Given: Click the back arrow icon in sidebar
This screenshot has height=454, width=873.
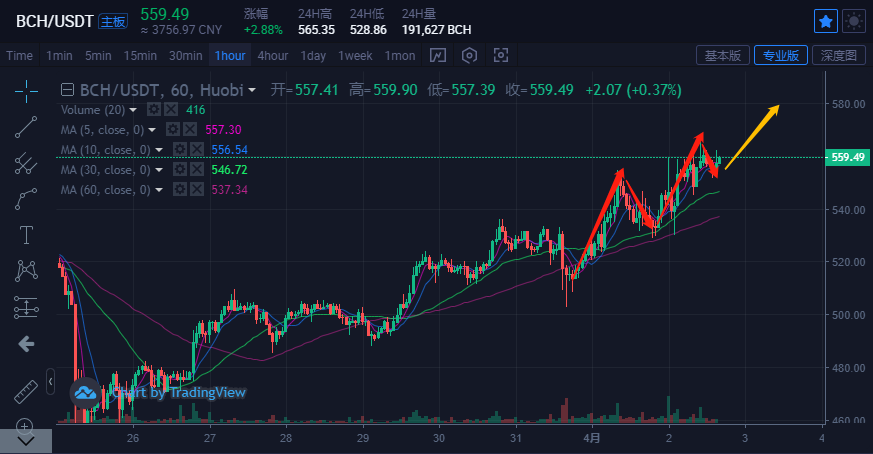Looking at the screenshot, I should tap(26, 344).
